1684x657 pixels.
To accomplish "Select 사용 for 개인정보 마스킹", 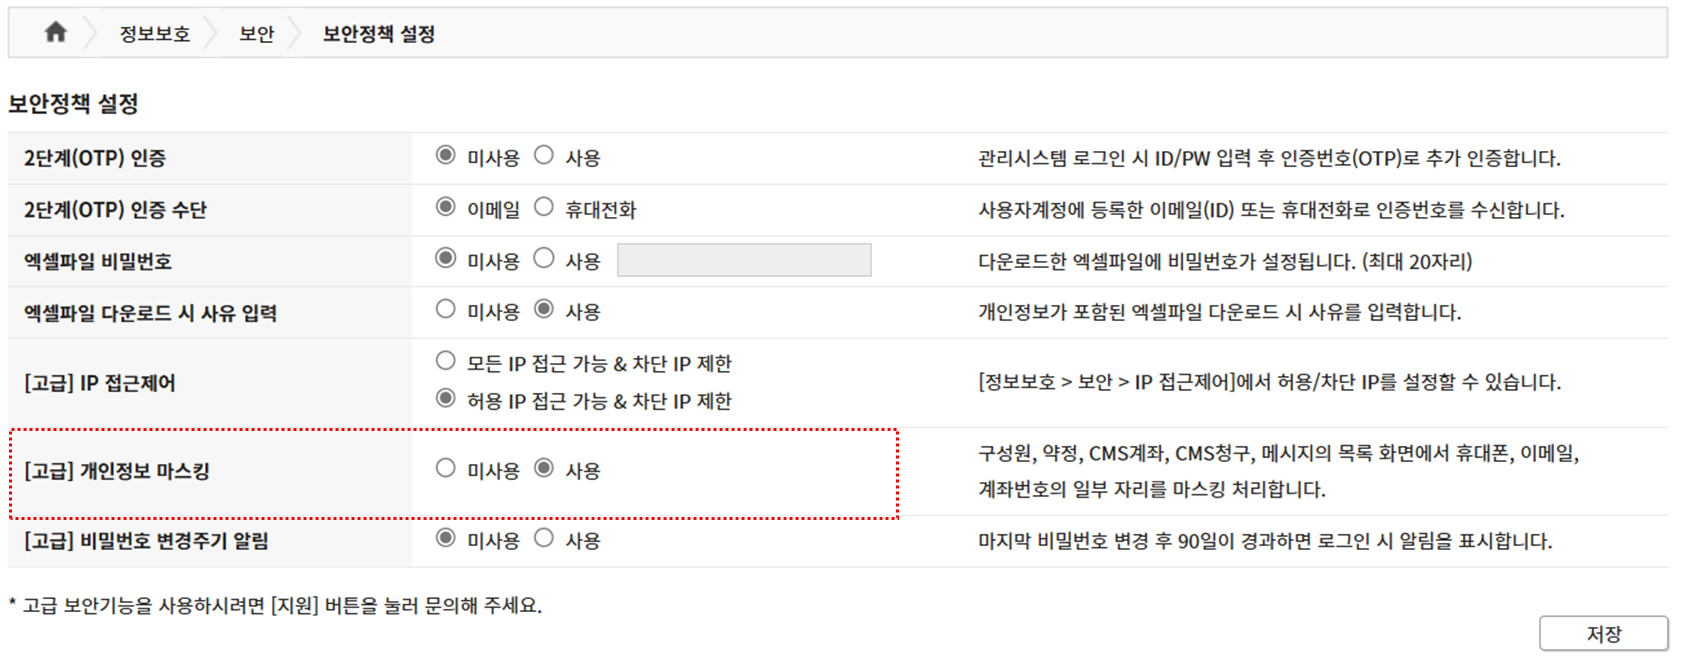I will 544,468.
